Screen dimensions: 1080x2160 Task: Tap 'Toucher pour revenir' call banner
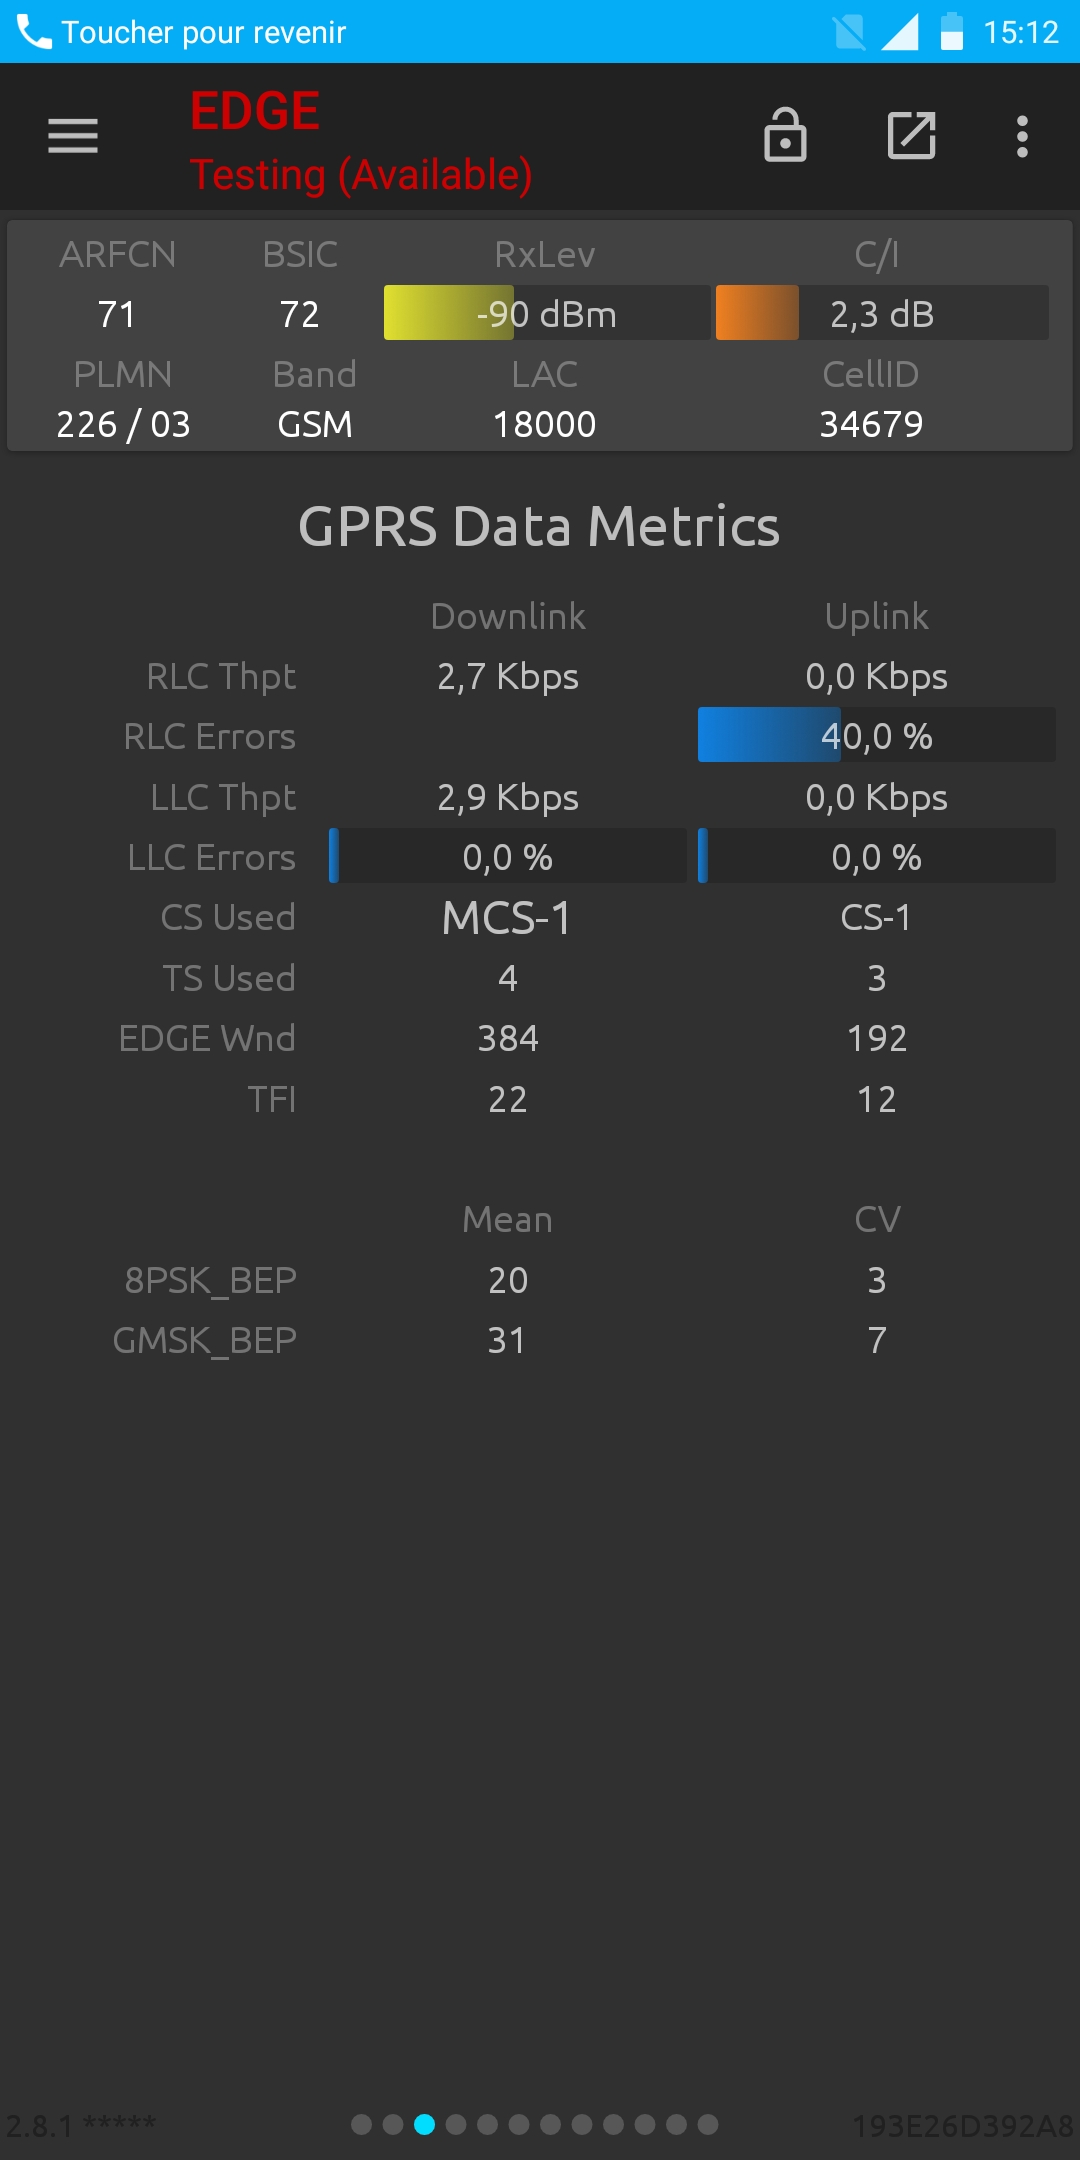[204, 32]
